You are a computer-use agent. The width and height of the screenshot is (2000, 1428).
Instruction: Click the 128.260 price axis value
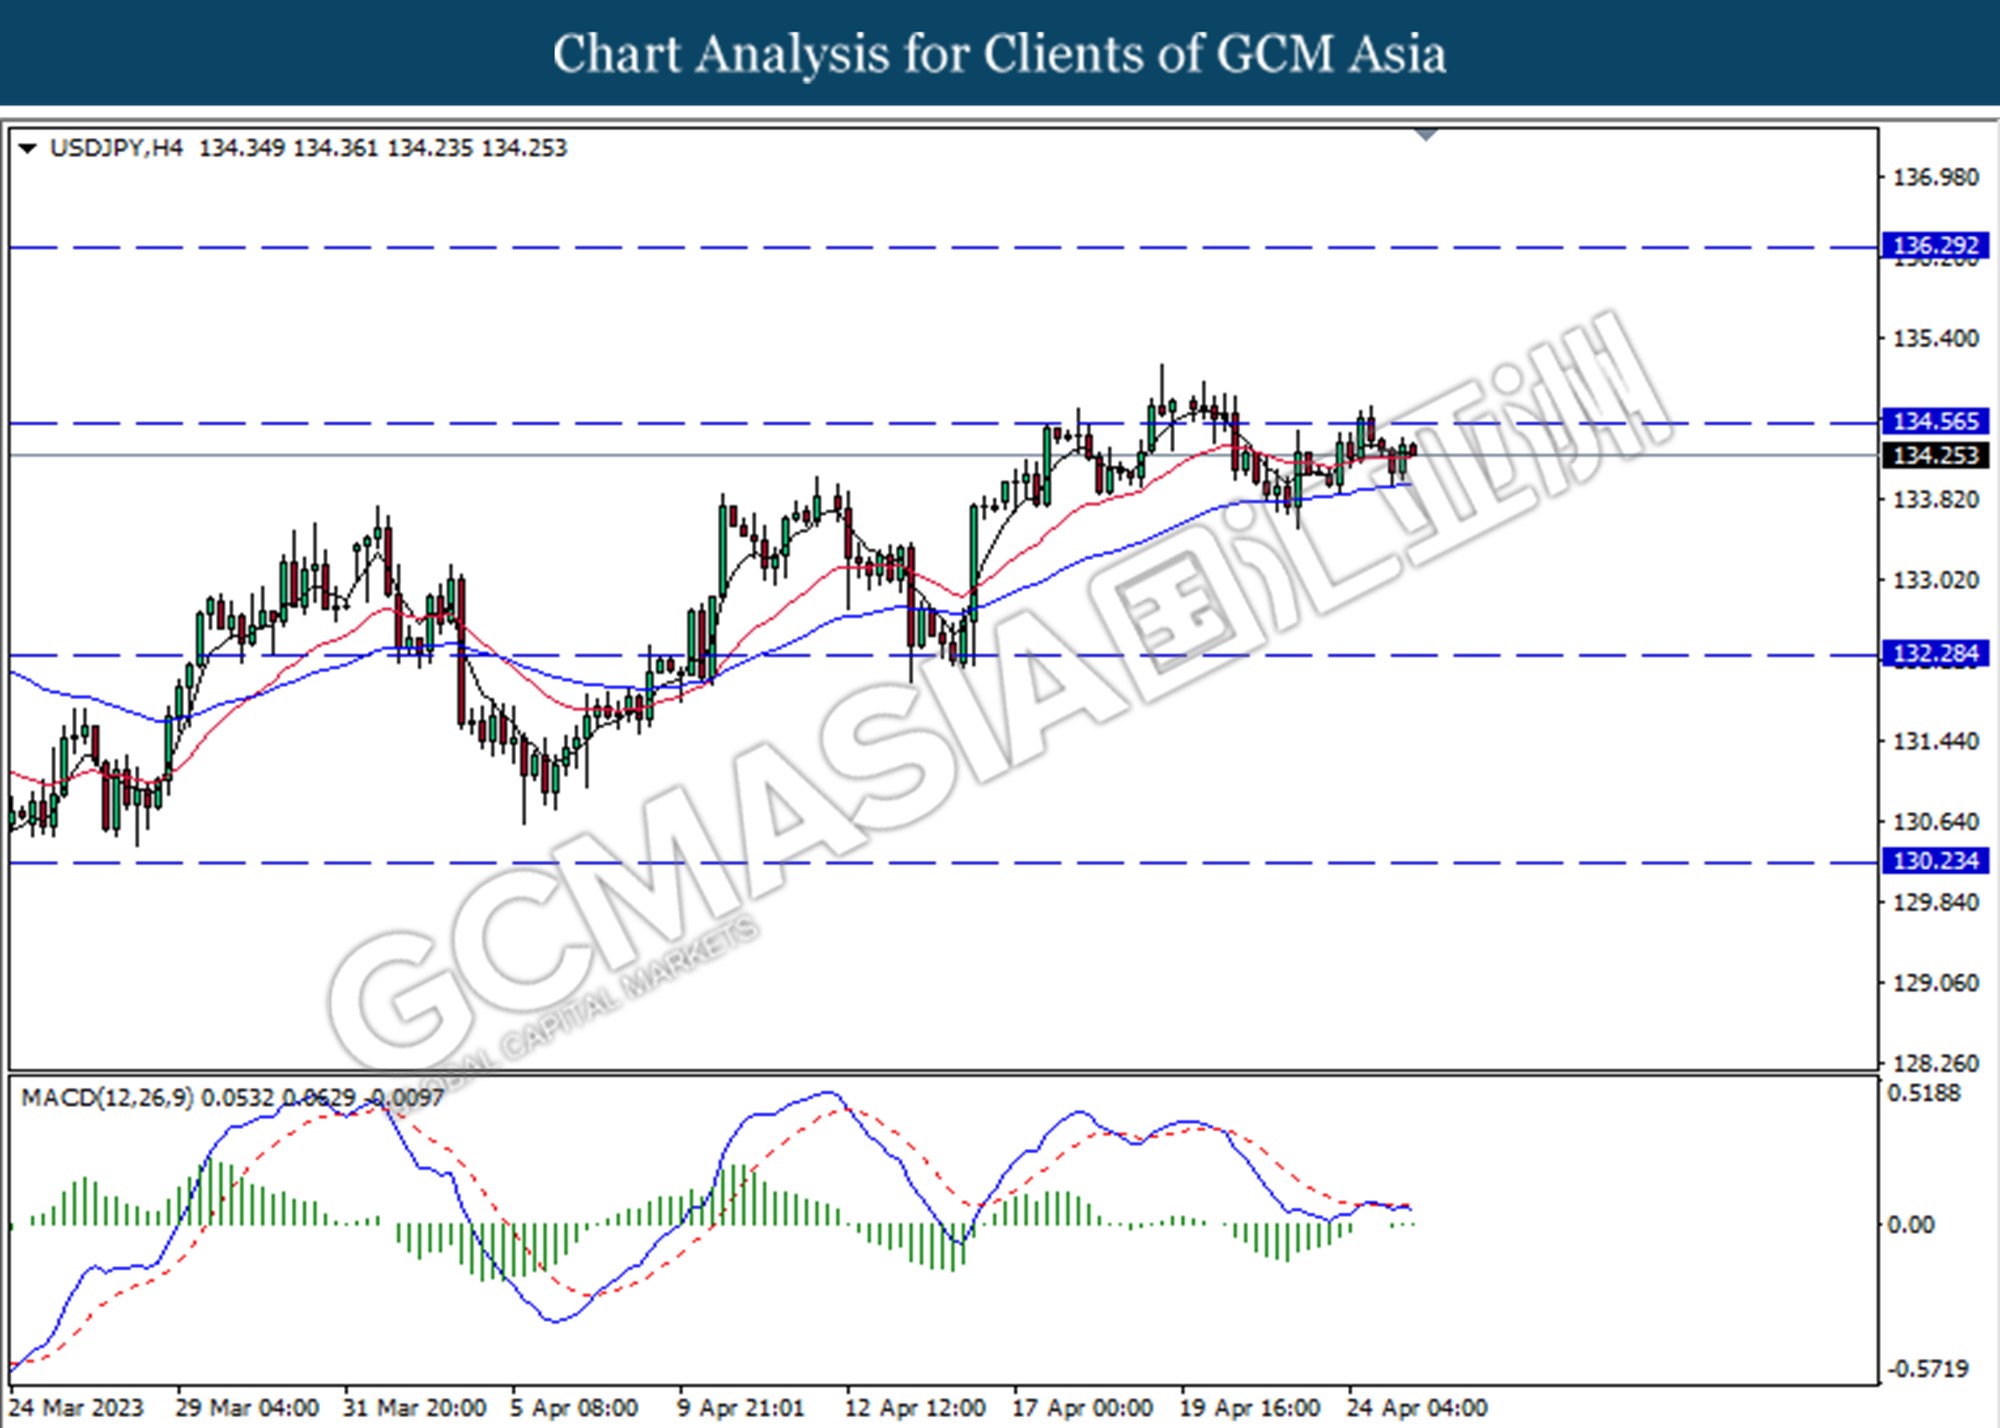[1936, 1063]
